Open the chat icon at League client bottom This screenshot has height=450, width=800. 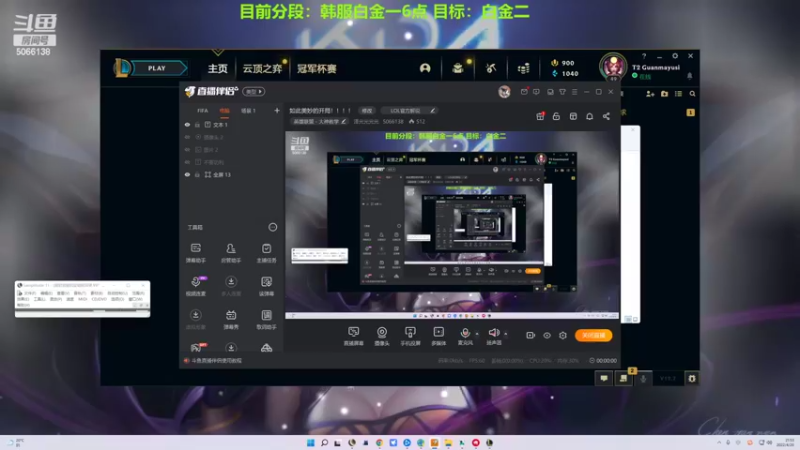[604, 378]
